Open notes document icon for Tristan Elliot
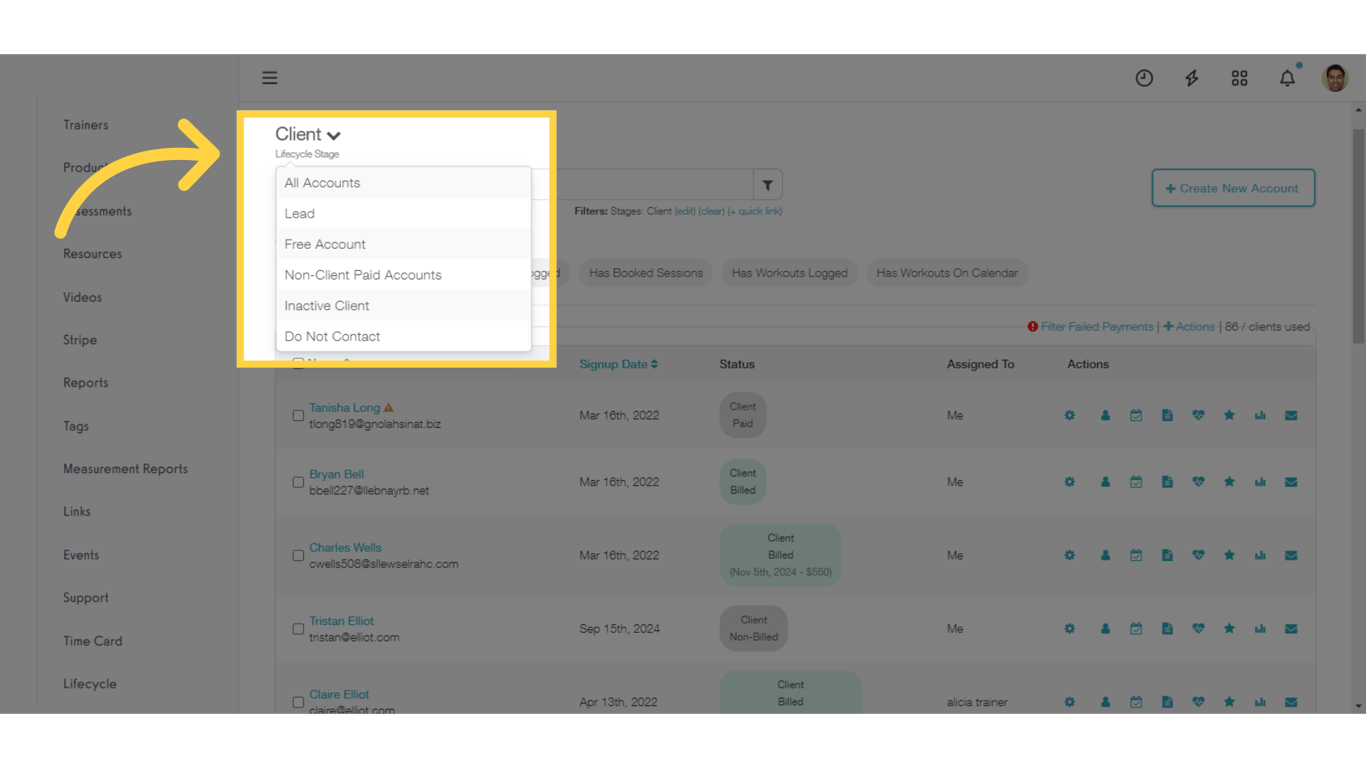Screen dimensions: 1366x768 click(1167, 628)
